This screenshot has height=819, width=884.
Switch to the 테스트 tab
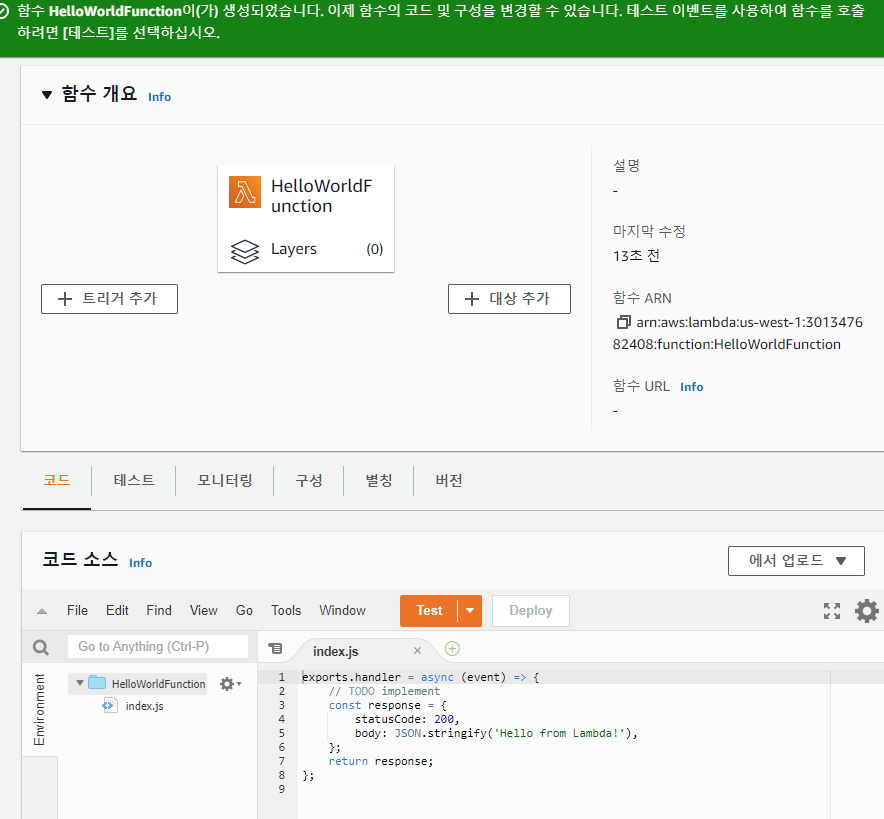coord(134,480)
